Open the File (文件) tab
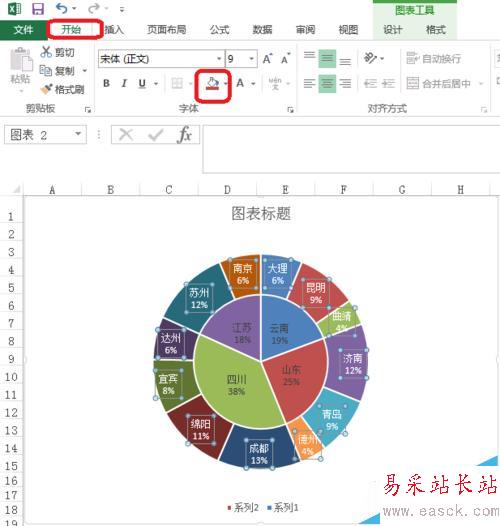The width and height of the screenshot is (500, 526). click(x=23, y=30)
